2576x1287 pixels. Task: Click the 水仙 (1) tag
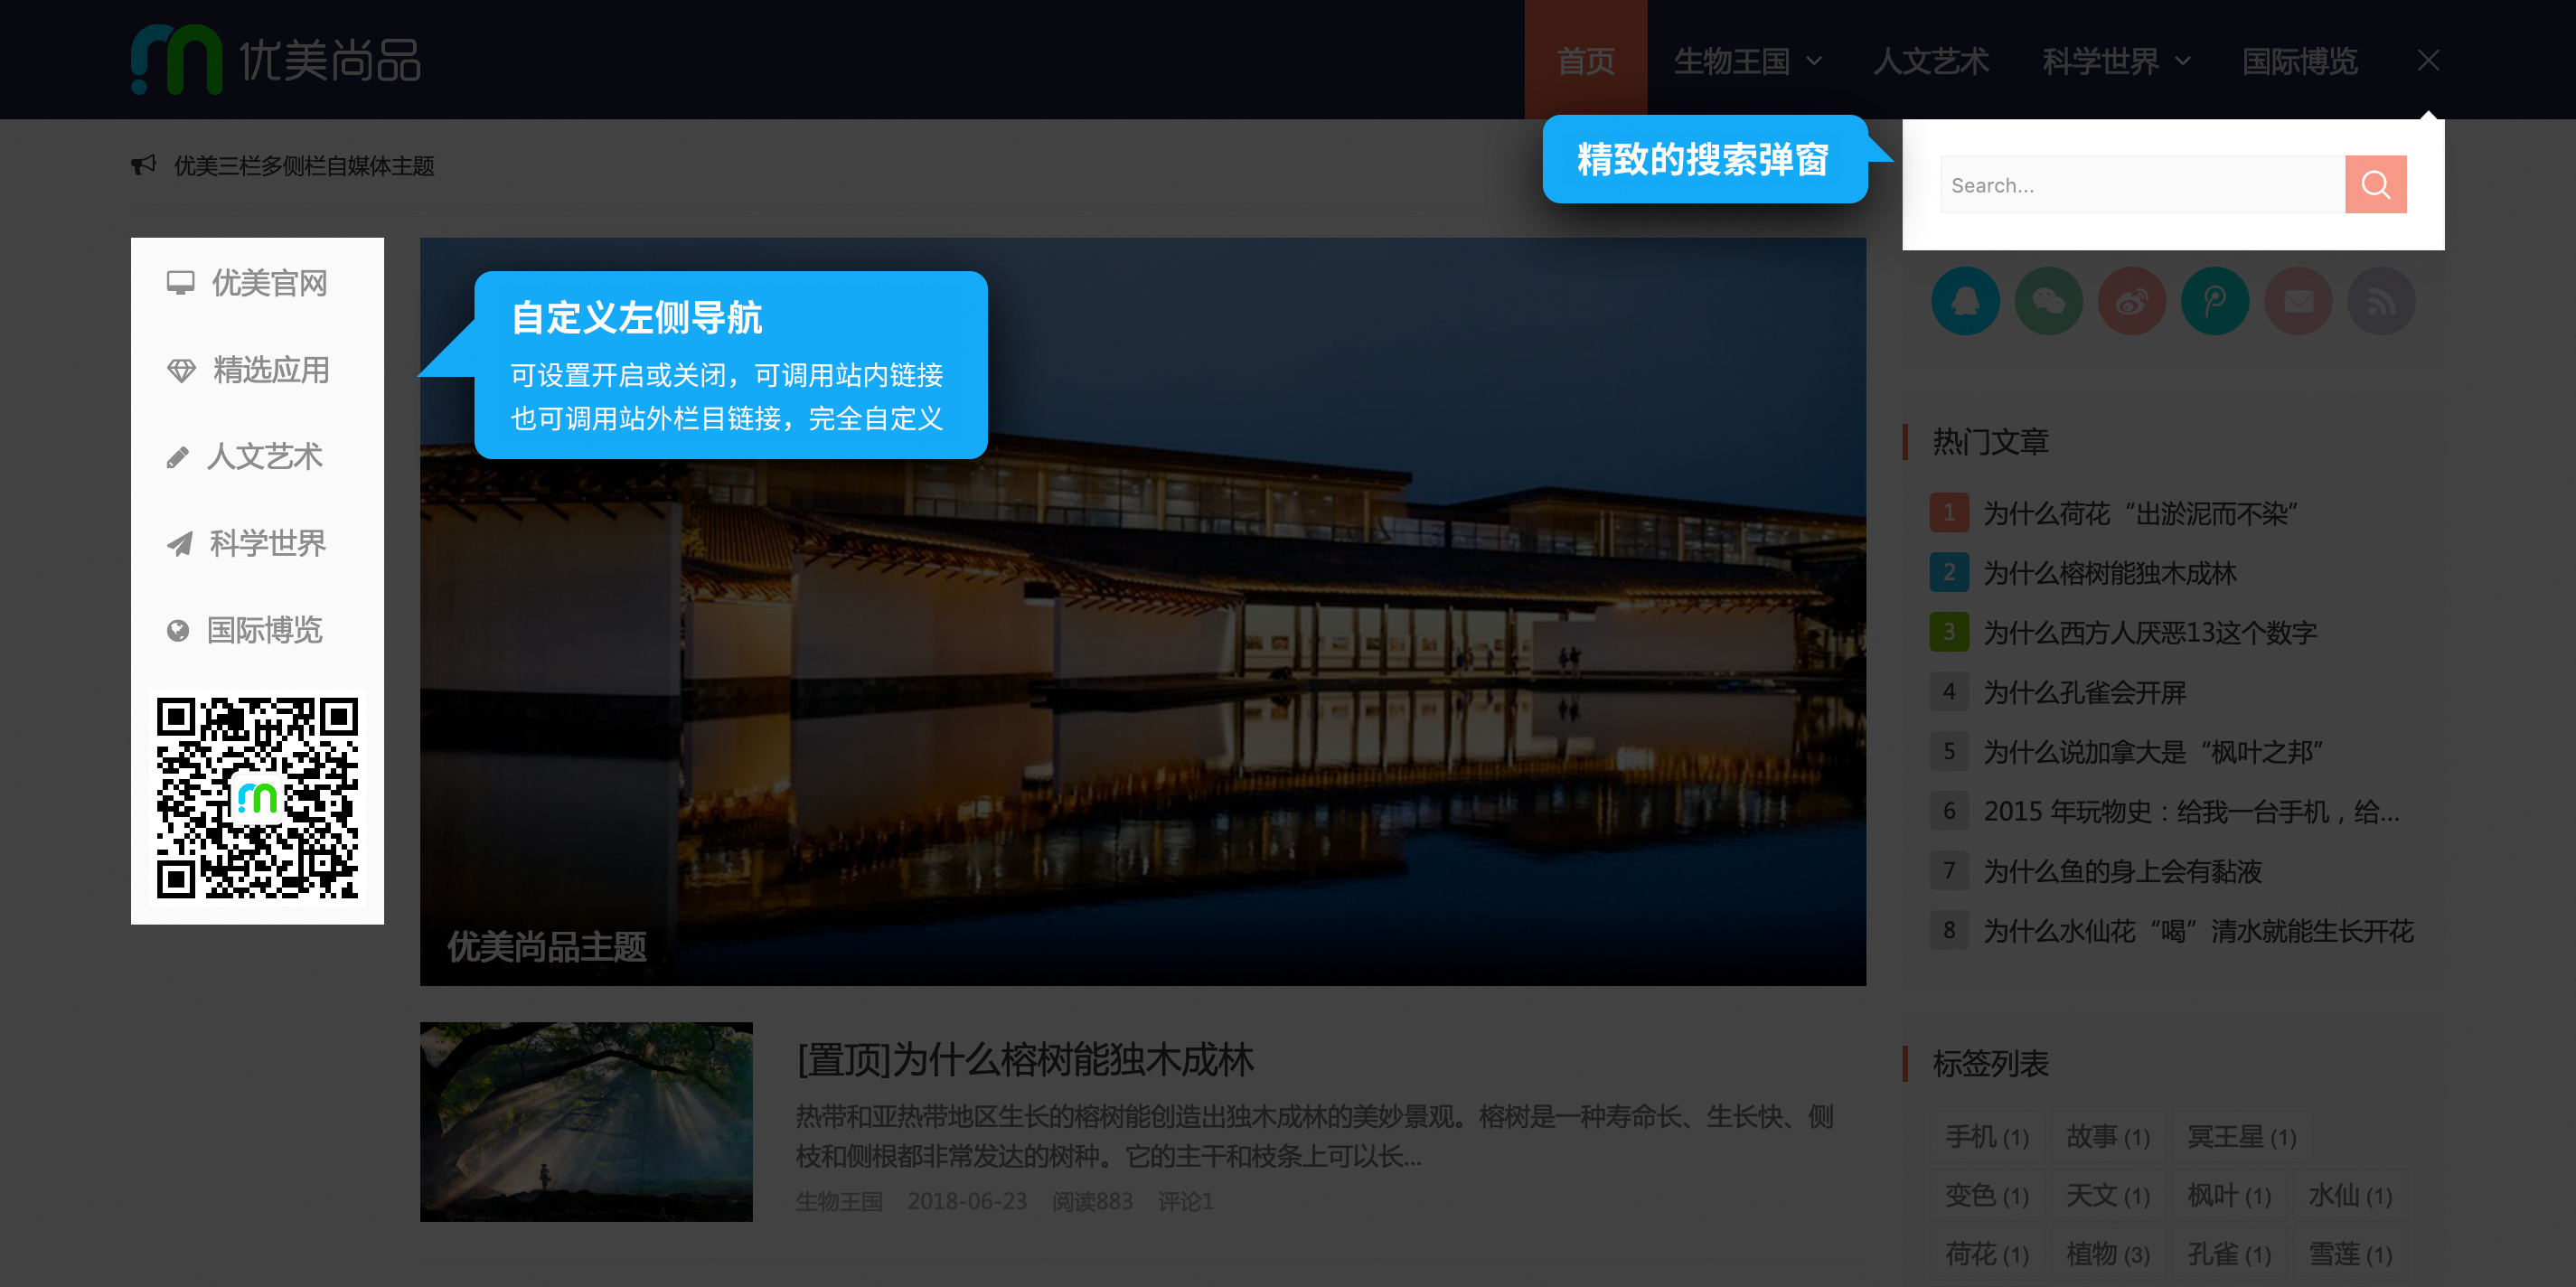2349,1195
